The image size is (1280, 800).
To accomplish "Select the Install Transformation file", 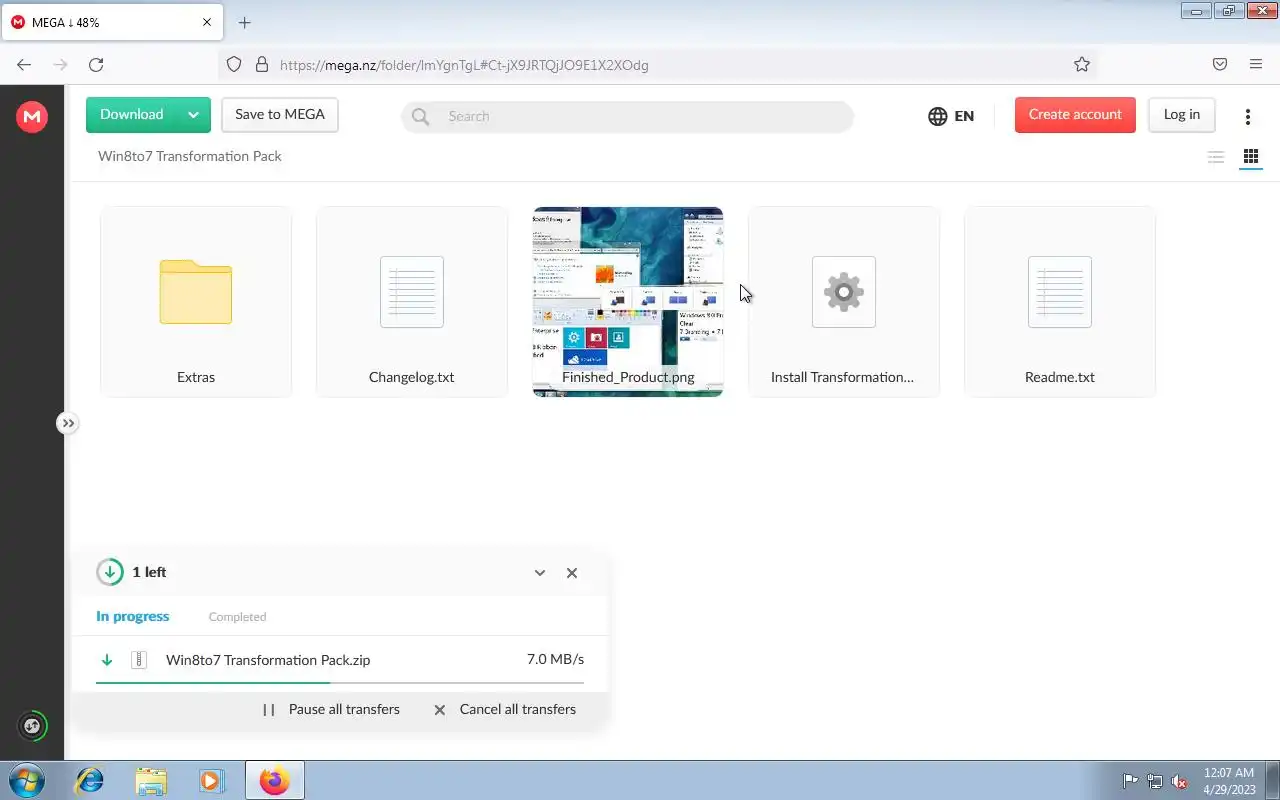I will (844, 302).
